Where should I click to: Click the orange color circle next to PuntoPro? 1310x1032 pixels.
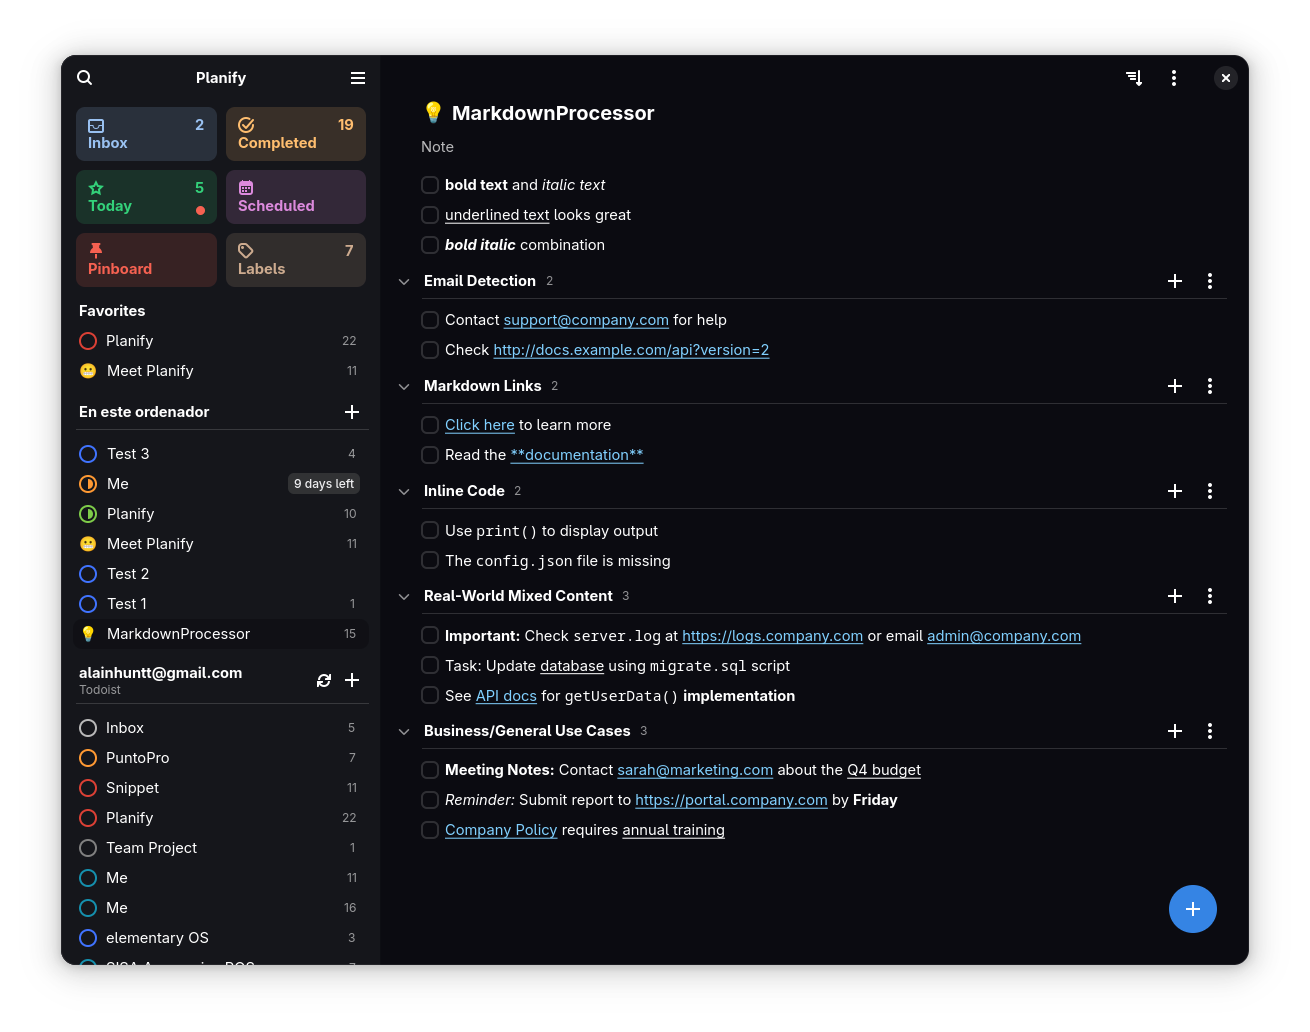(87, 758)
